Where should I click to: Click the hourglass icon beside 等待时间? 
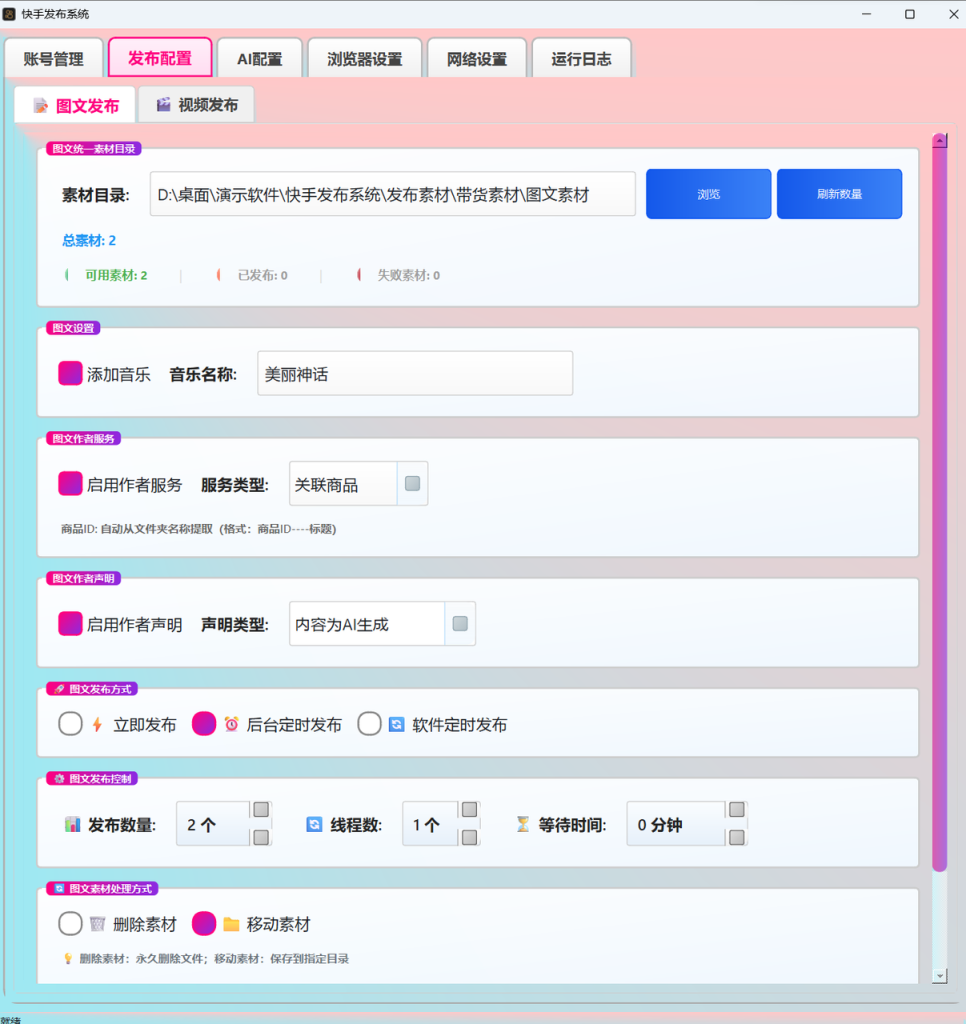tap(523, 824)
